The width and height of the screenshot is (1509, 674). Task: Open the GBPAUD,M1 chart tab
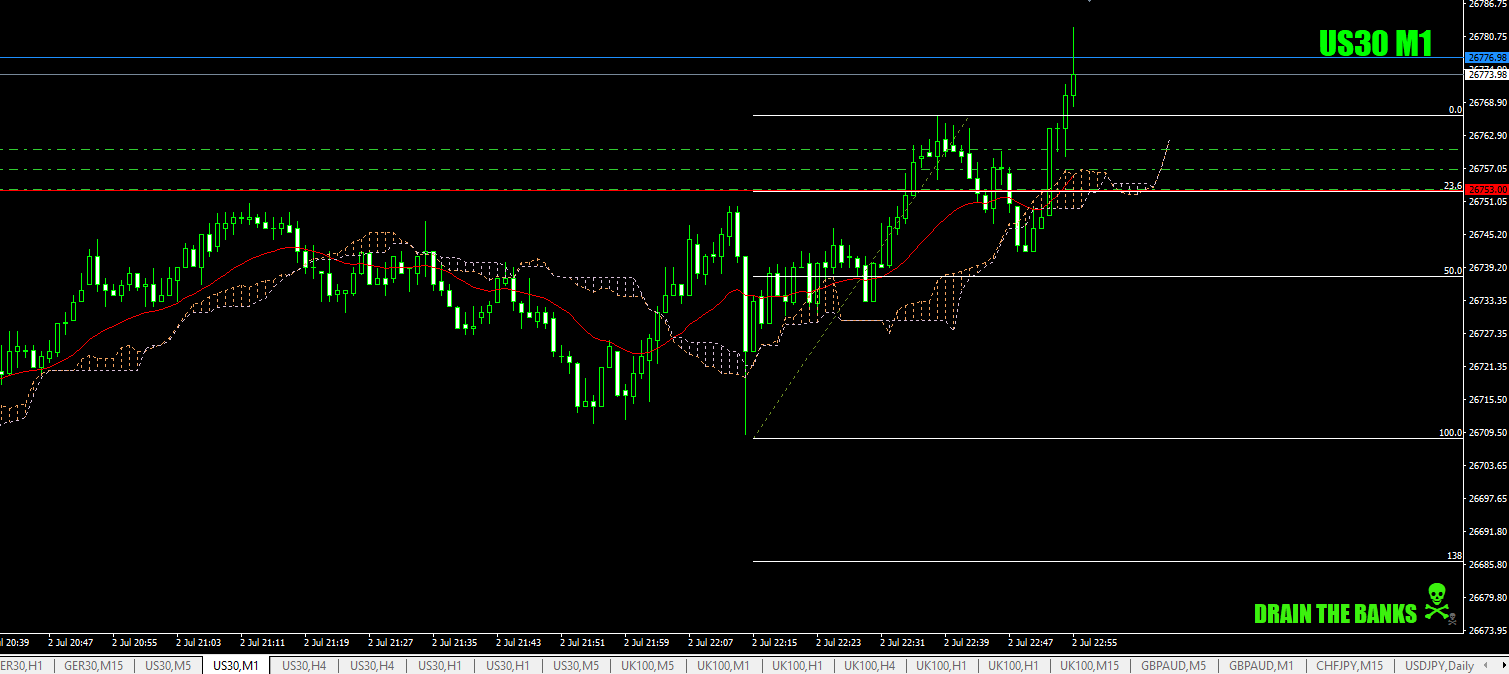click(1261, 665)
